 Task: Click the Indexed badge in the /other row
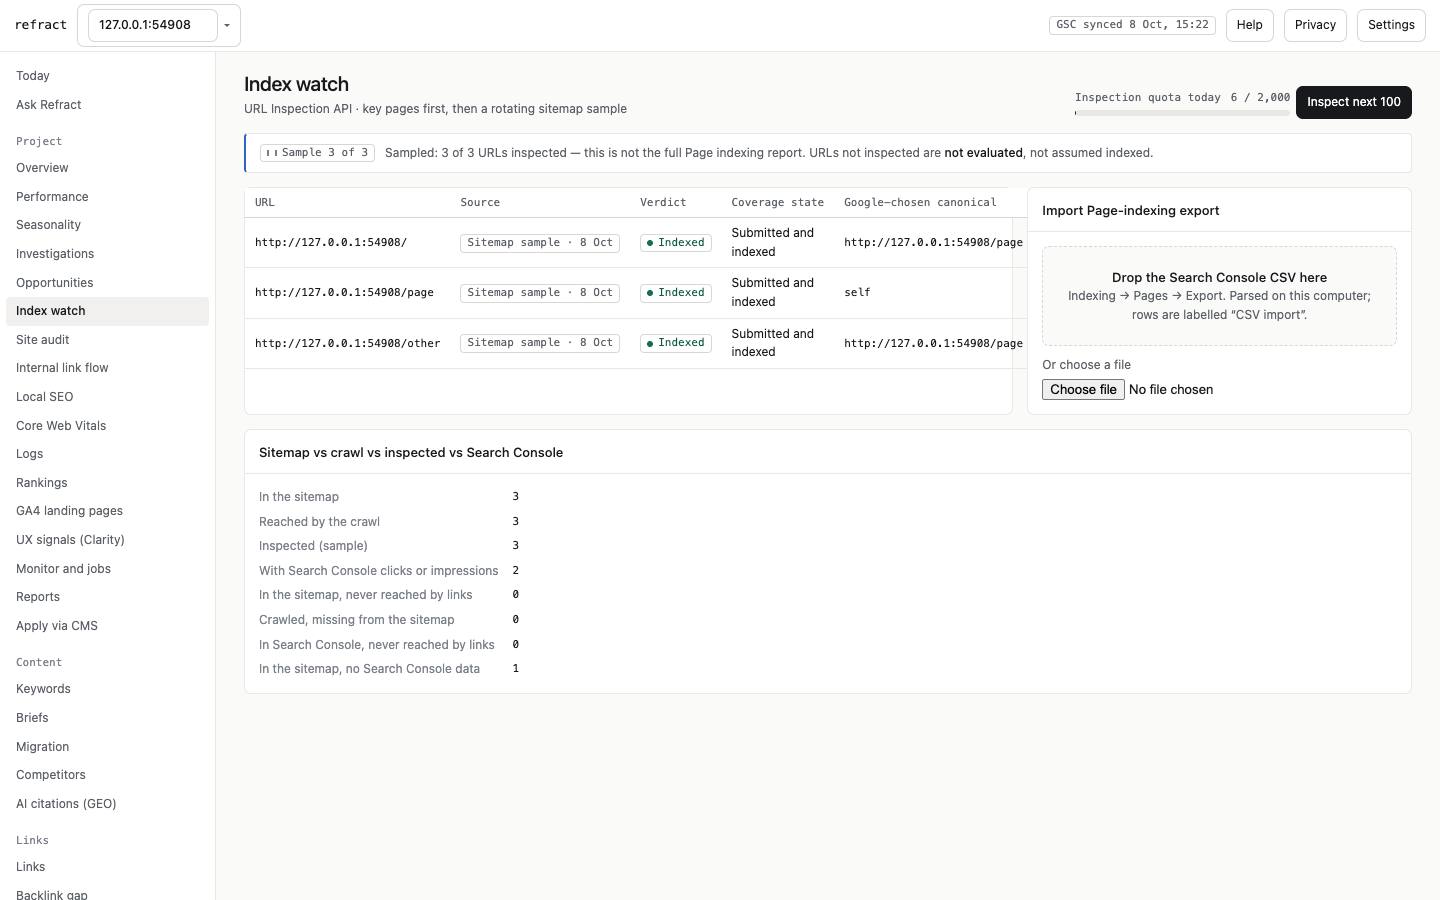[676, 343]
